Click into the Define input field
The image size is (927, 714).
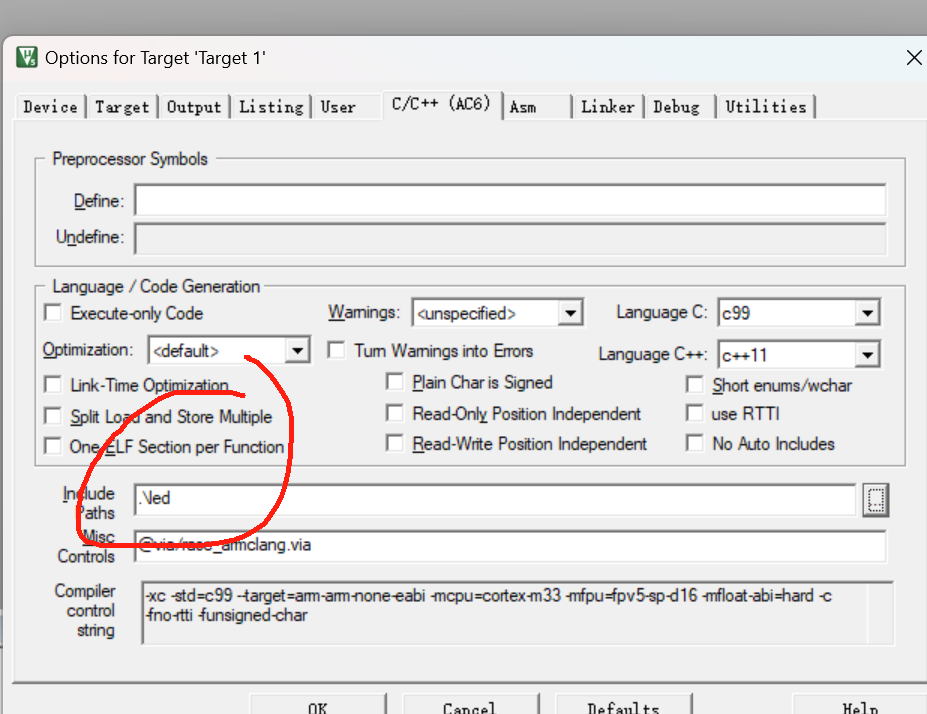[510, 200]
